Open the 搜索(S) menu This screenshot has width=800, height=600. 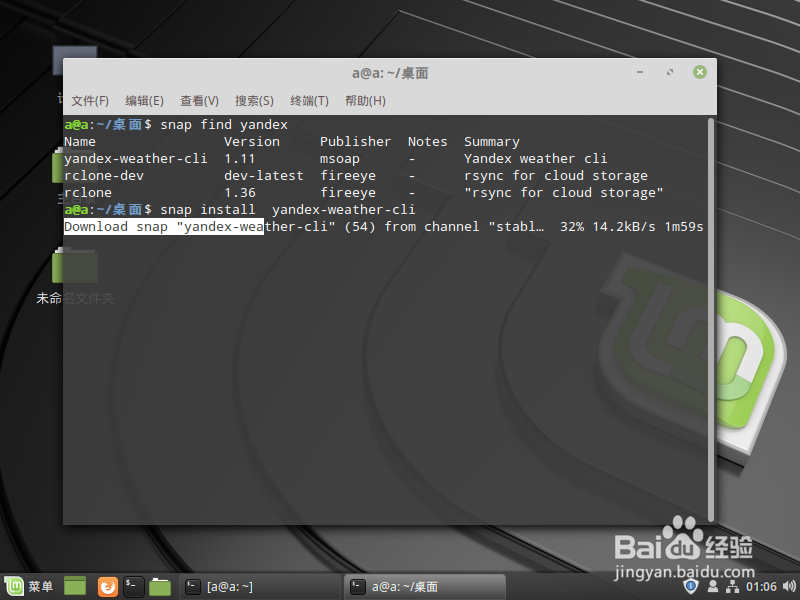pos(254,101)
